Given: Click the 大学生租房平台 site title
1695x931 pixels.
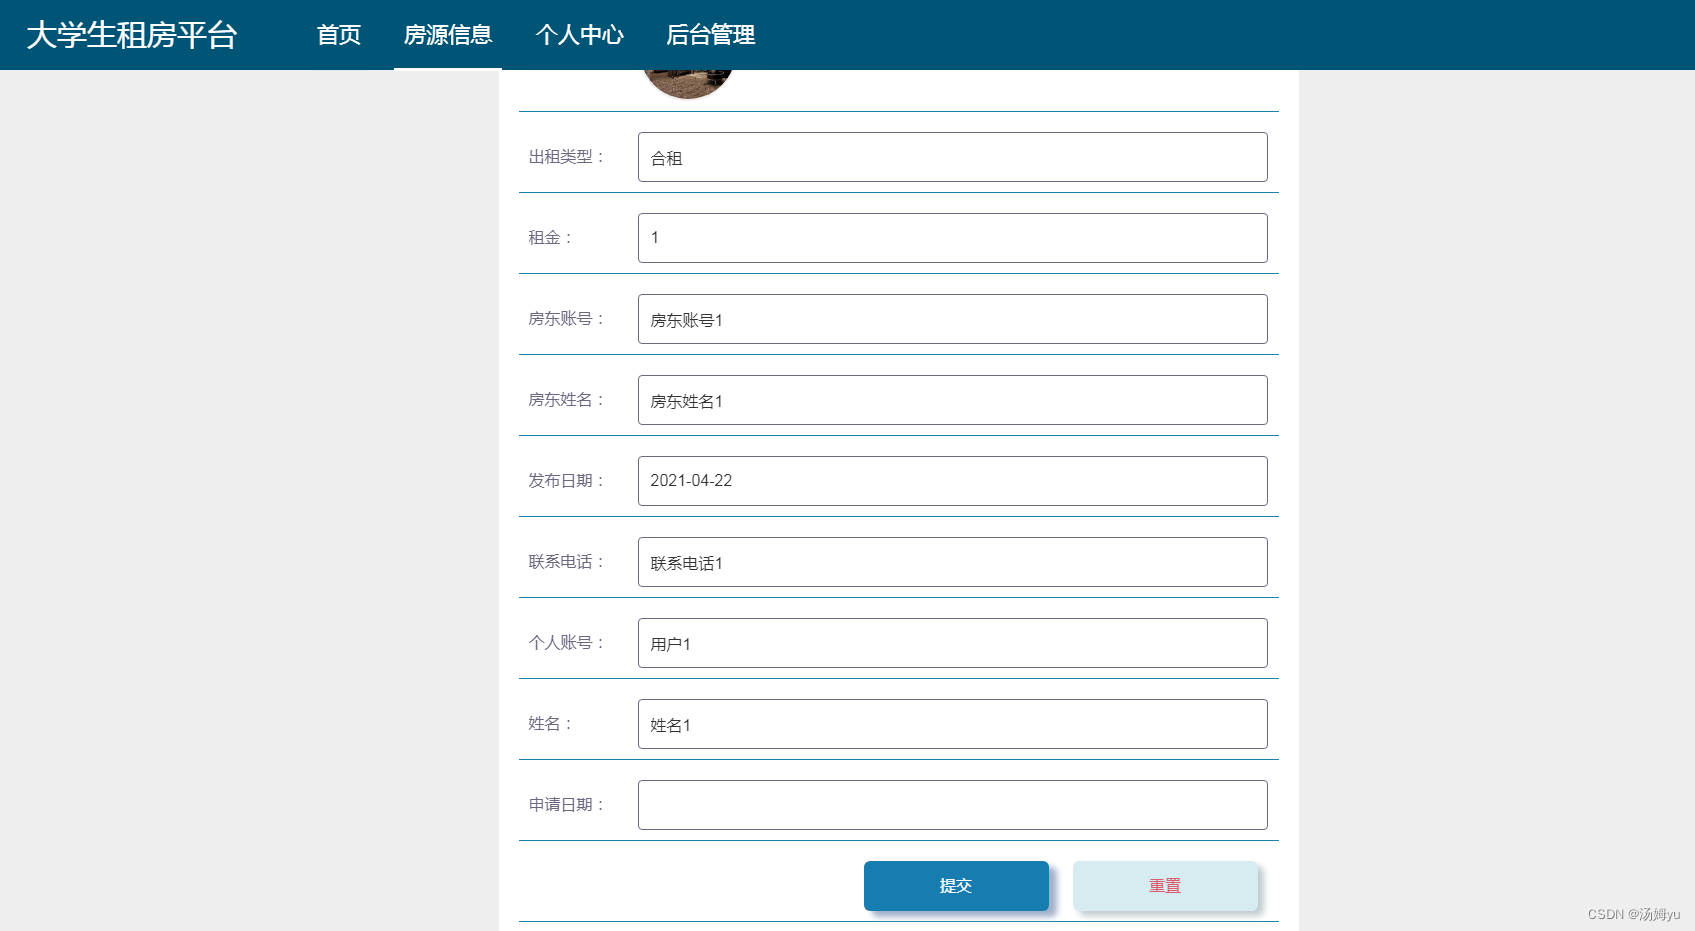Looking at the screenshot, I should coord(132,35).
